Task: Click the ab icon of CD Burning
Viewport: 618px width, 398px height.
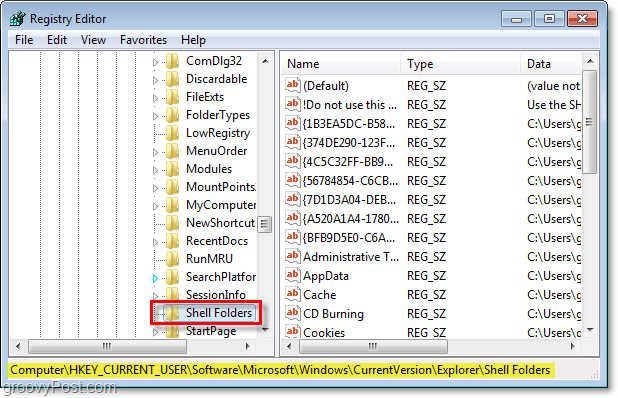Action: (x=292, y=313)
